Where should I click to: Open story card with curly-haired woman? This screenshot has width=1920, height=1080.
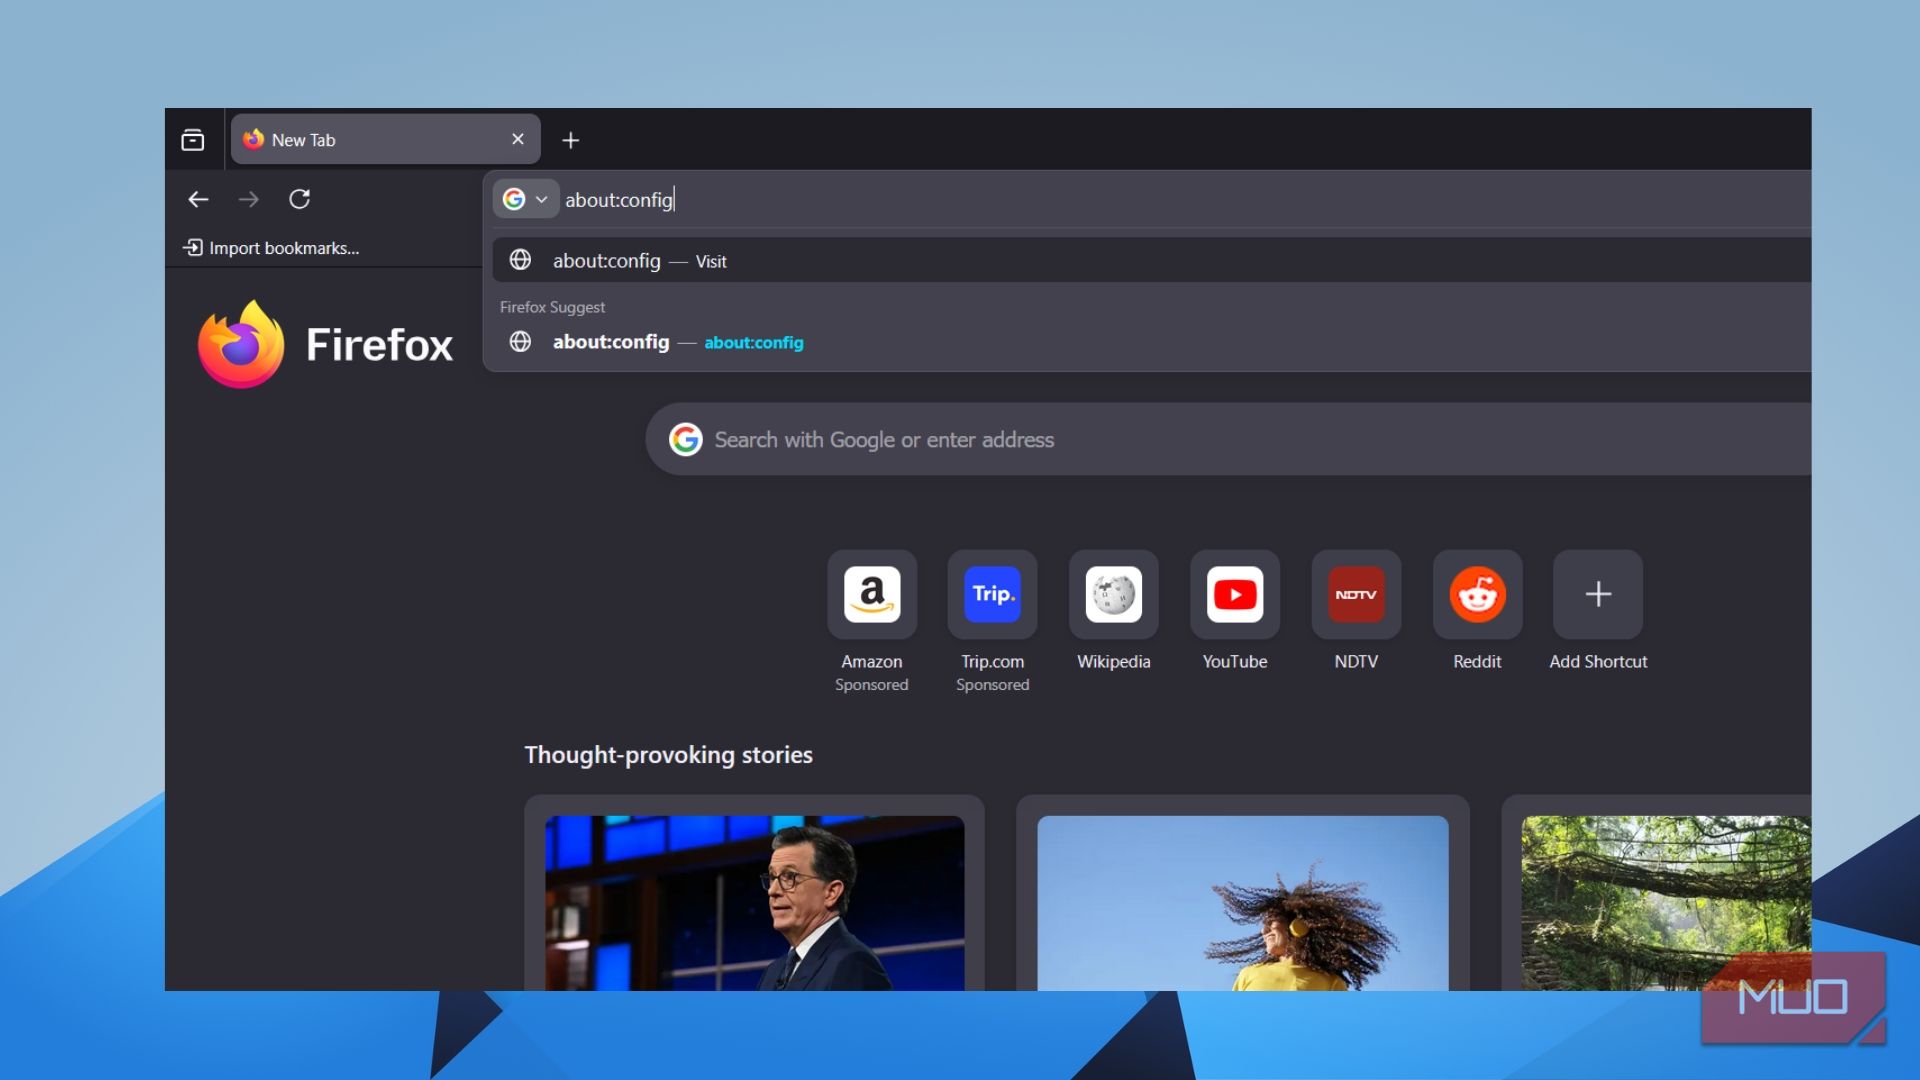click(x=1243, y=893)
